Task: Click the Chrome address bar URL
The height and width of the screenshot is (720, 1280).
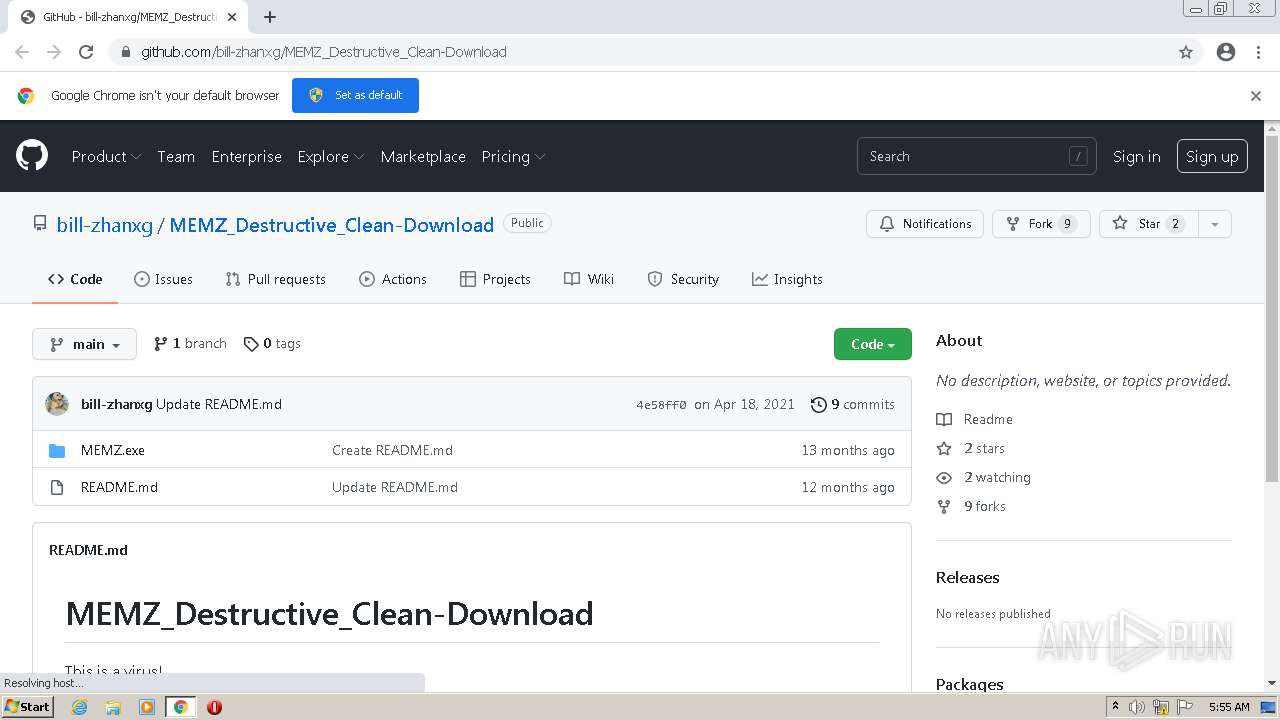Action: (324, 52)
